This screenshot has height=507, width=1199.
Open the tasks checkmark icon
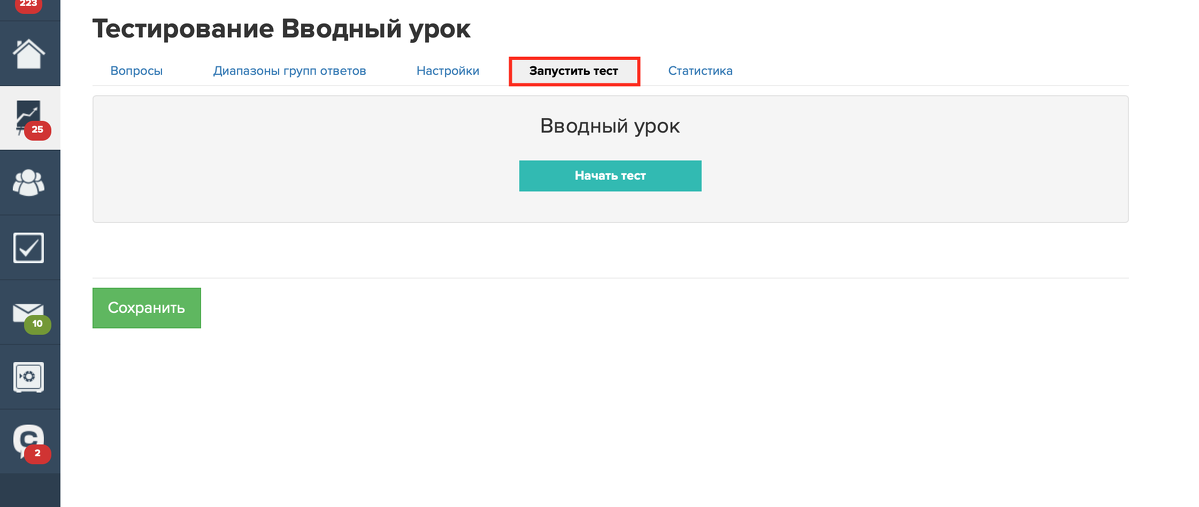29,246
